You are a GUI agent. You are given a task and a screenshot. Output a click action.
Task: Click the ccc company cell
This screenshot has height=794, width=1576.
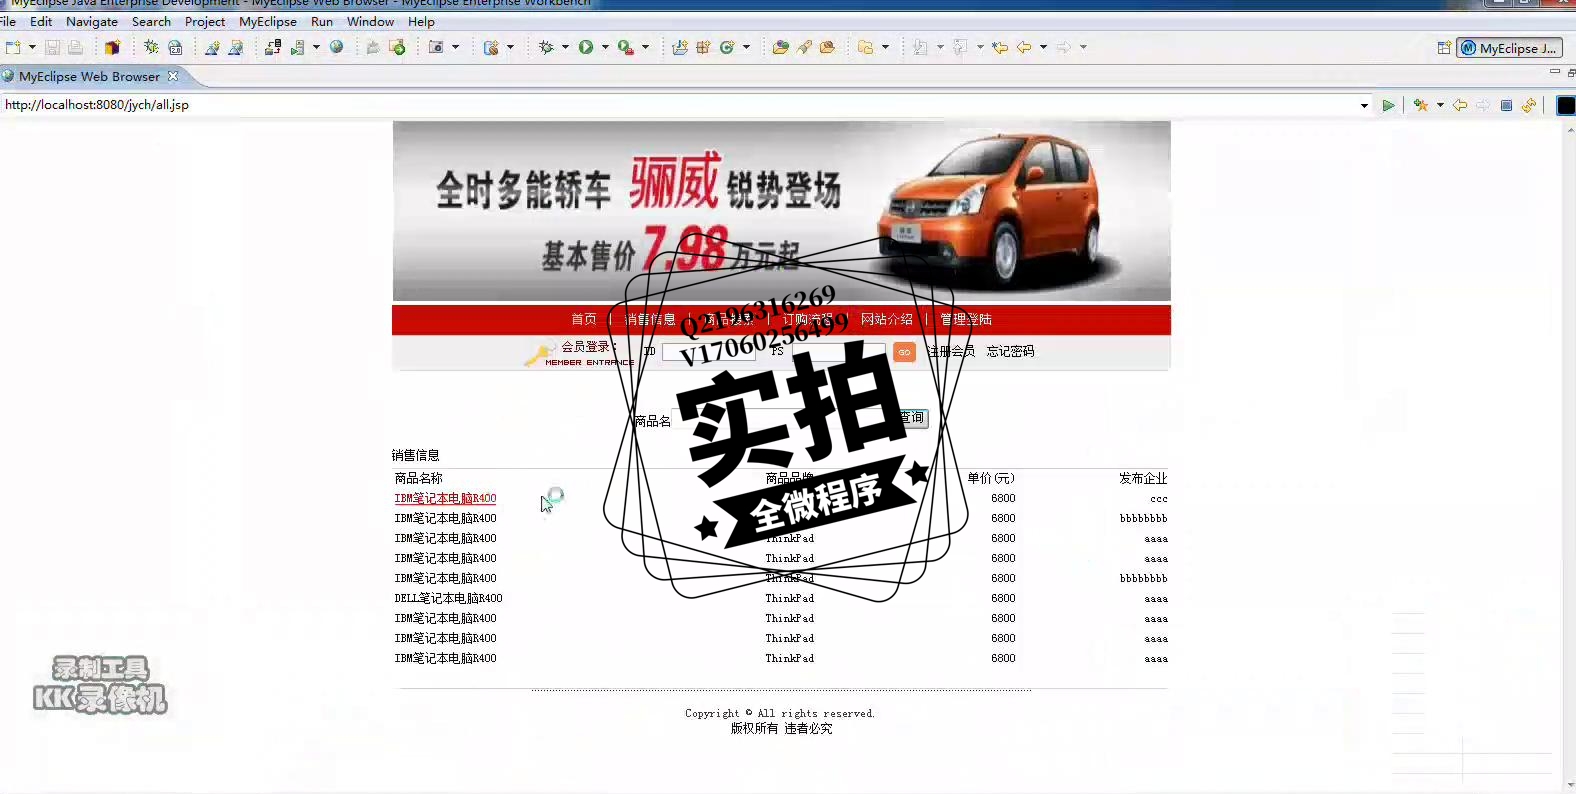point(1159,498)
